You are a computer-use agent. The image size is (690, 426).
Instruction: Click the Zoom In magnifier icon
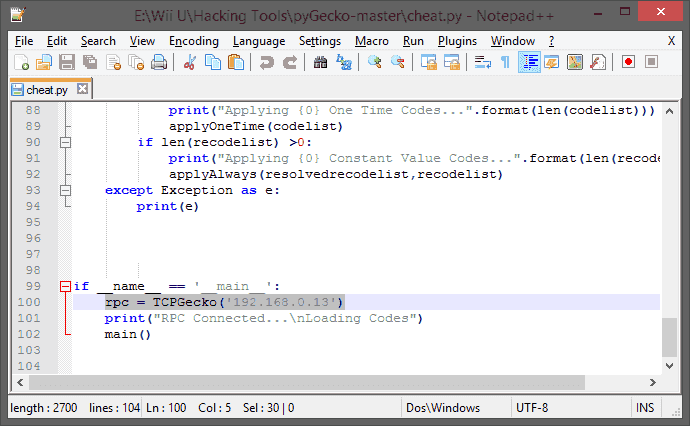coord(374,62)
